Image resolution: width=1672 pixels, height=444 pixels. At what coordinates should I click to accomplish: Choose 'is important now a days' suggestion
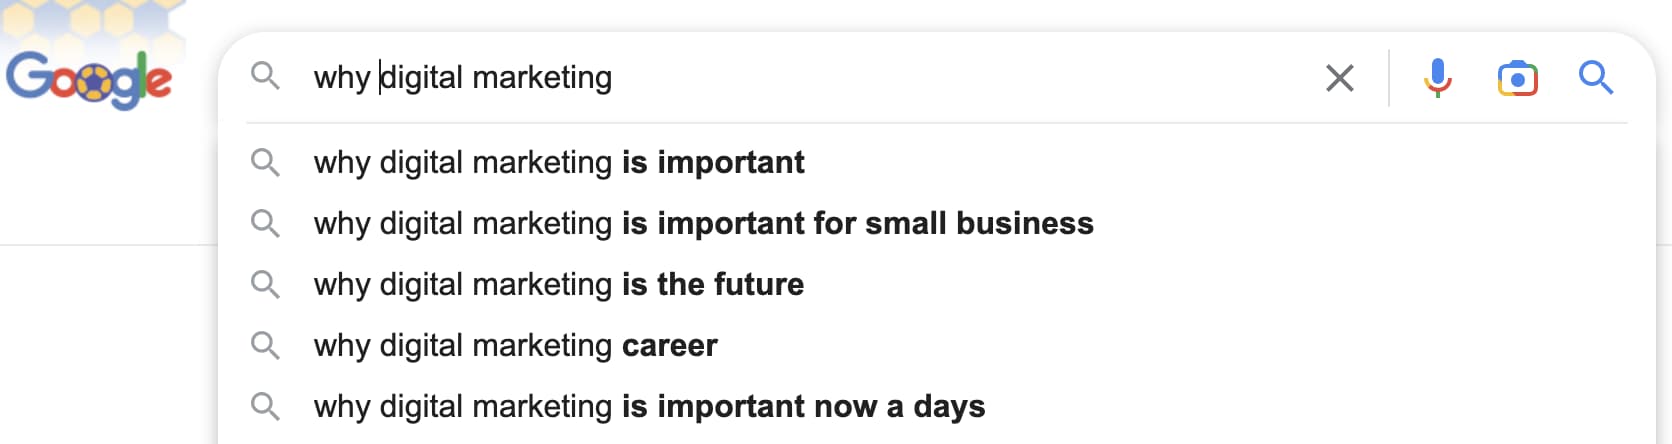pos(649,406)
